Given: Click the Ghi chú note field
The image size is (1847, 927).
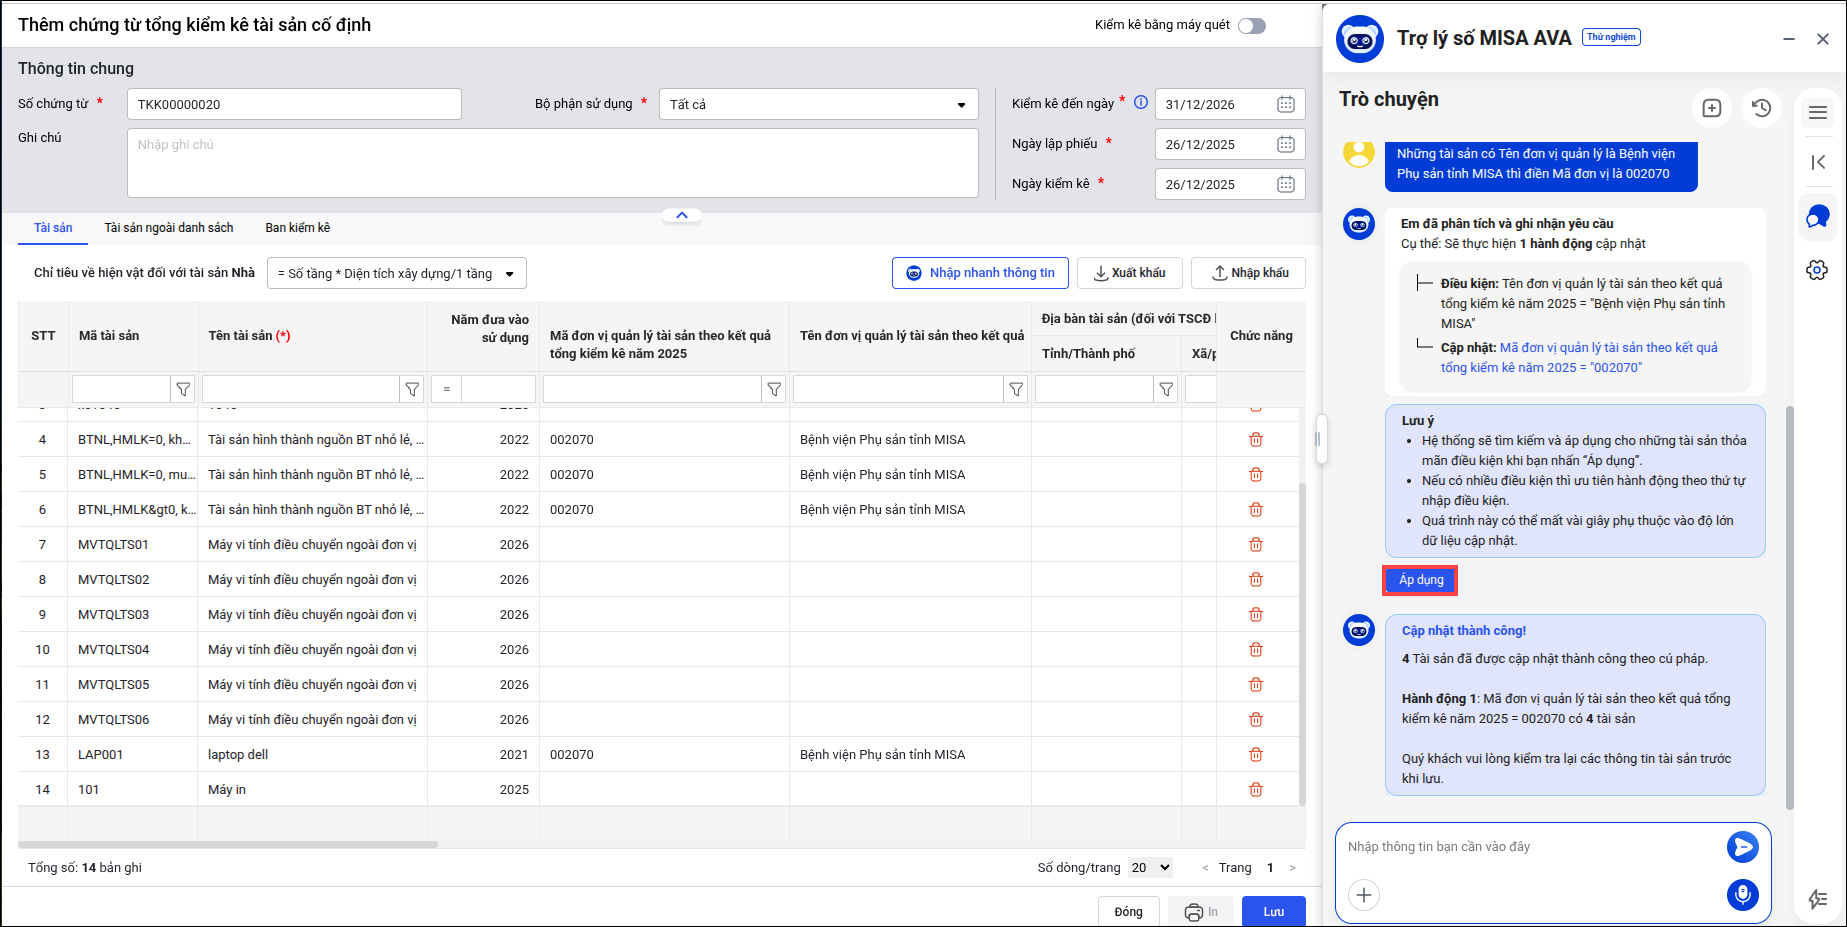Looking at the screenshot, I should [552, 163].
